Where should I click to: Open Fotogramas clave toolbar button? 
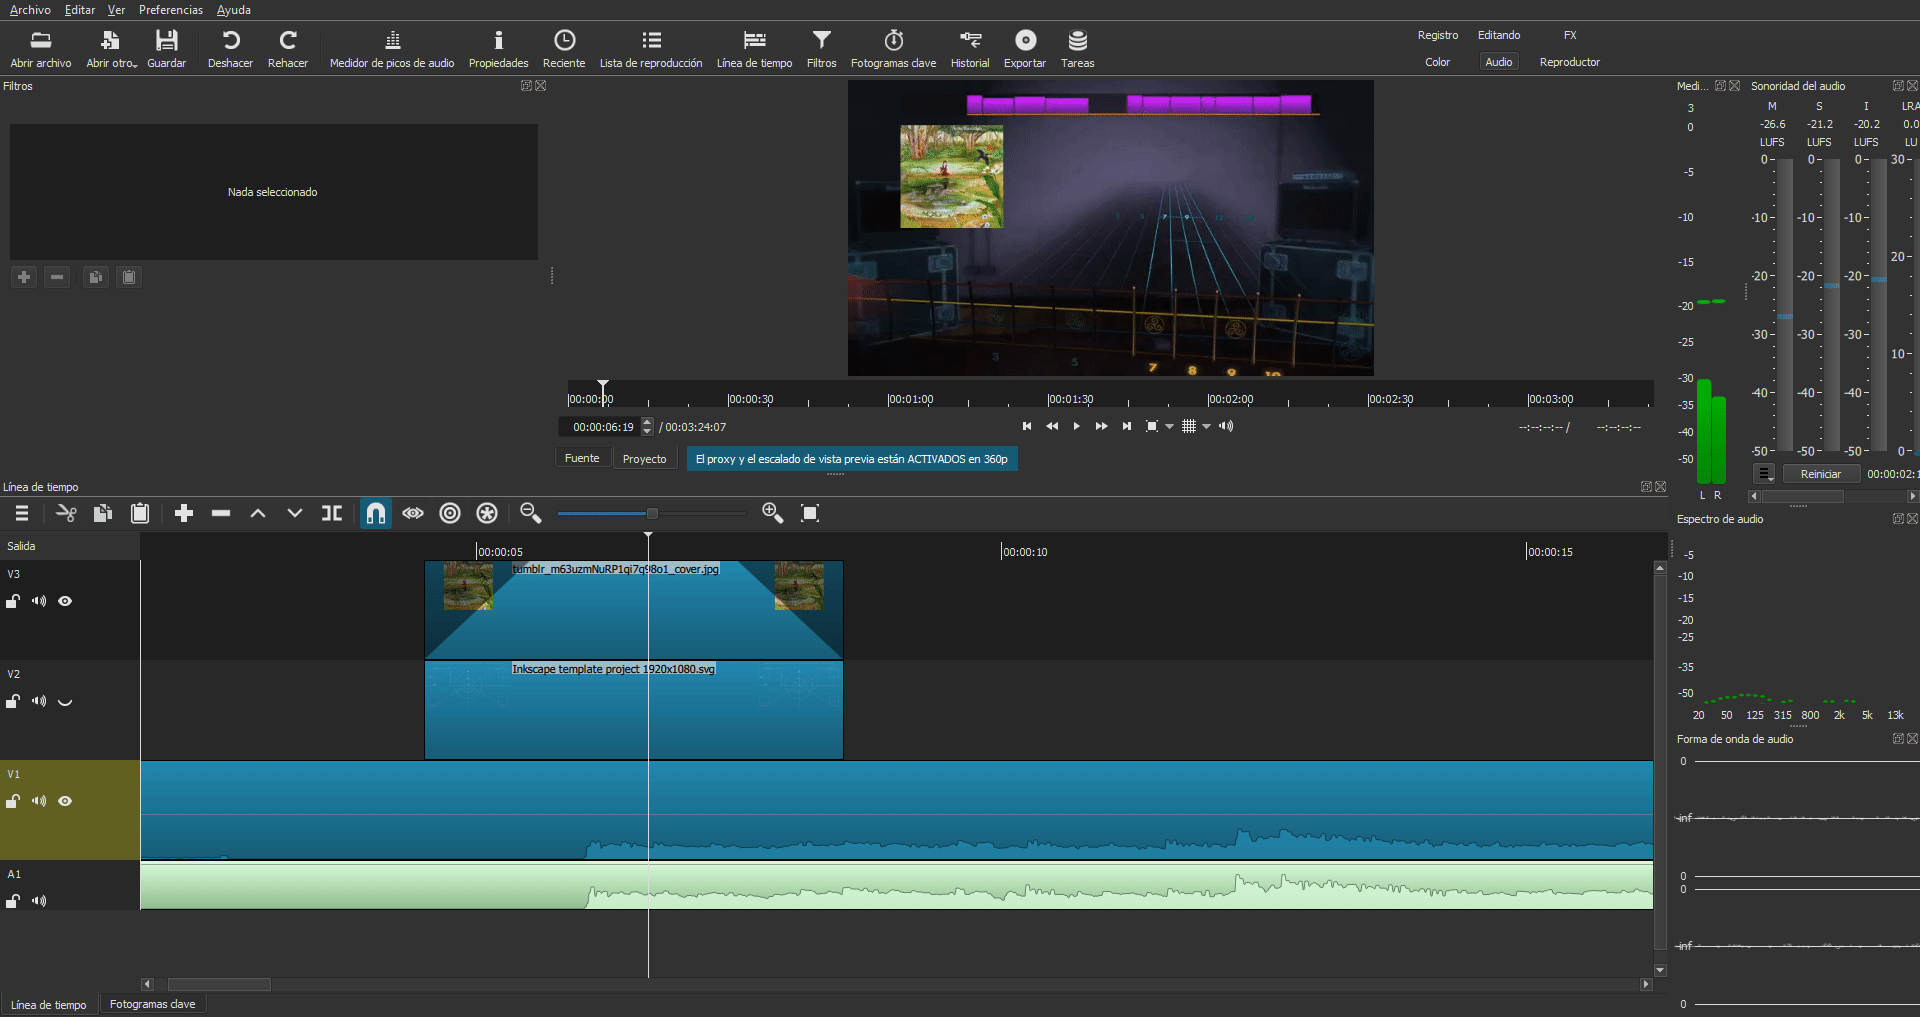point(893,48)
